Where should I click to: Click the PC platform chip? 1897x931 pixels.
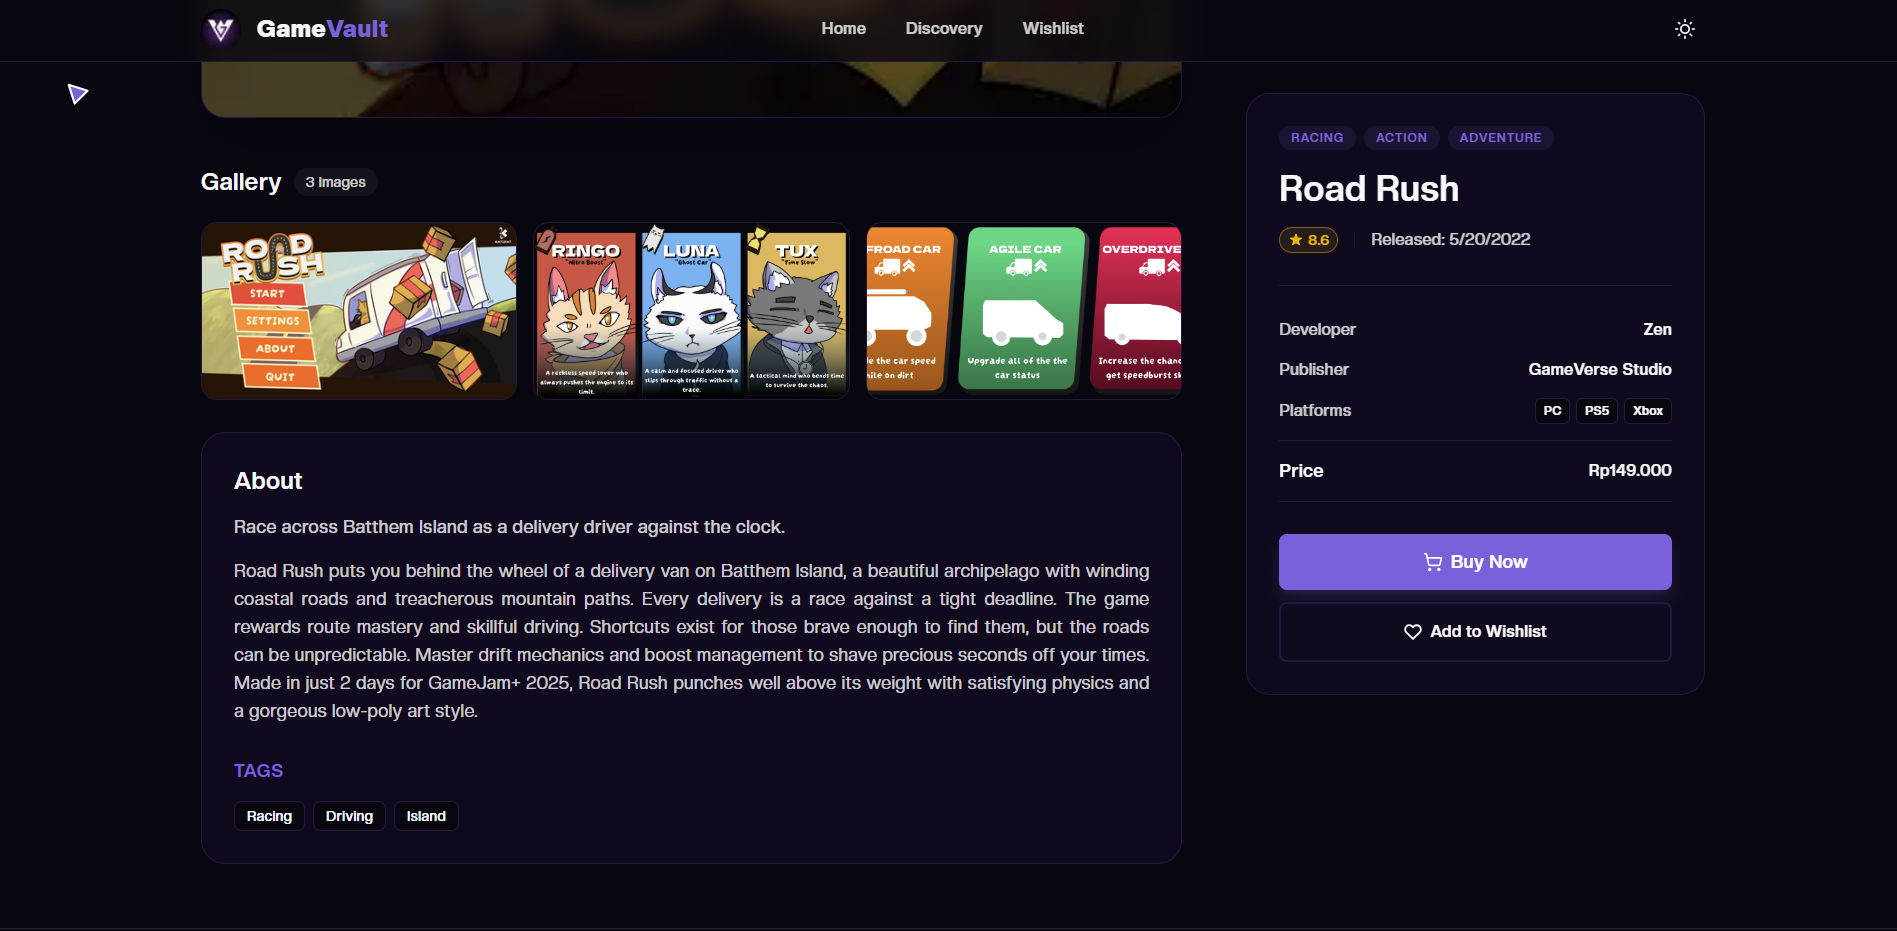1552,411
